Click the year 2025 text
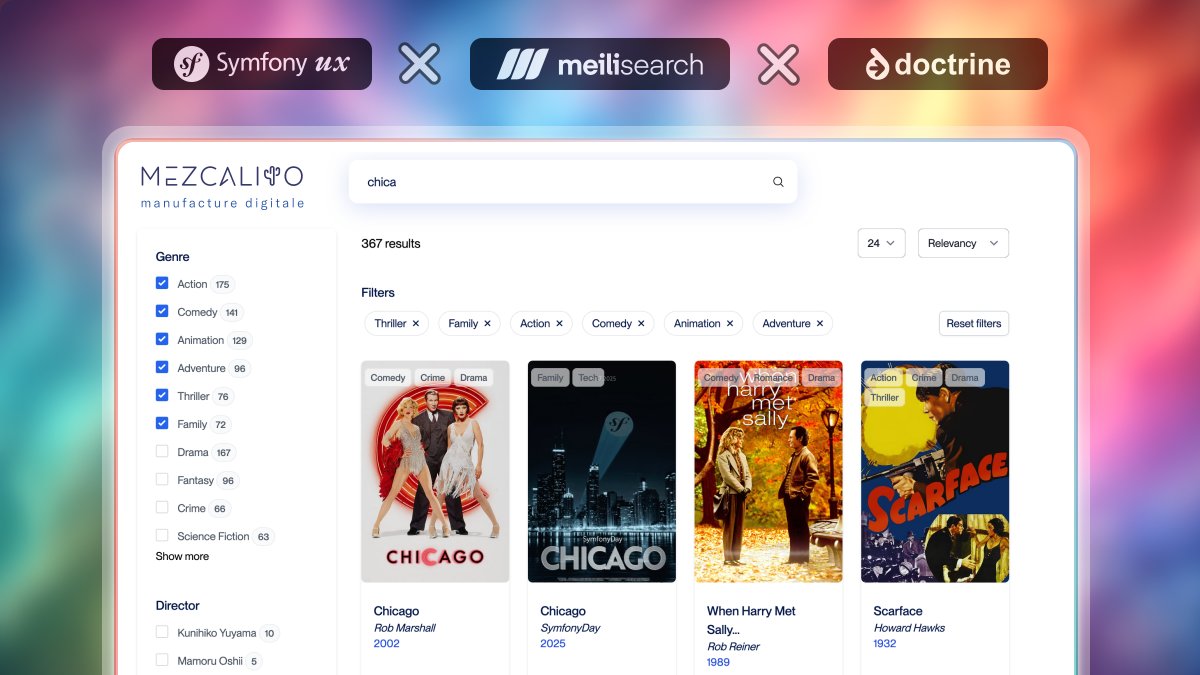 tap(553, 643)
